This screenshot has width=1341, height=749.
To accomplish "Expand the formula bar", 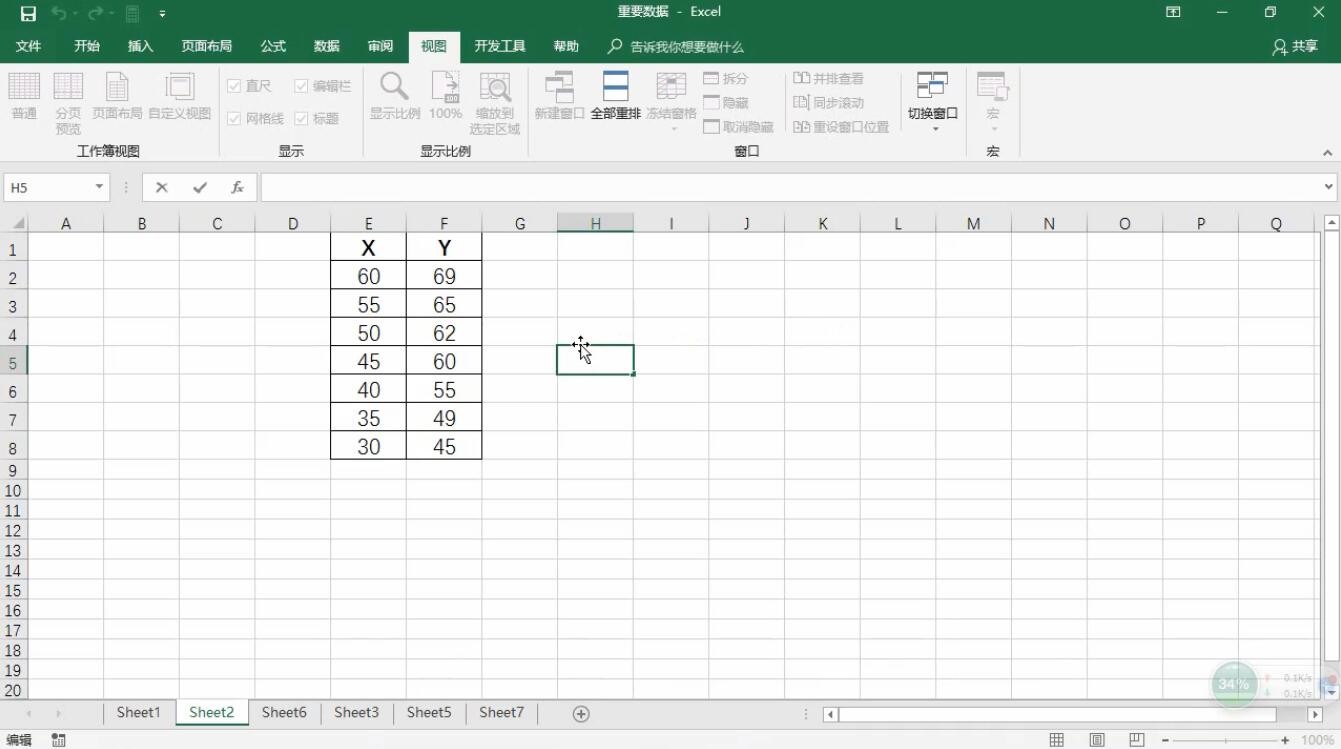I will [x=1329, y=187].
